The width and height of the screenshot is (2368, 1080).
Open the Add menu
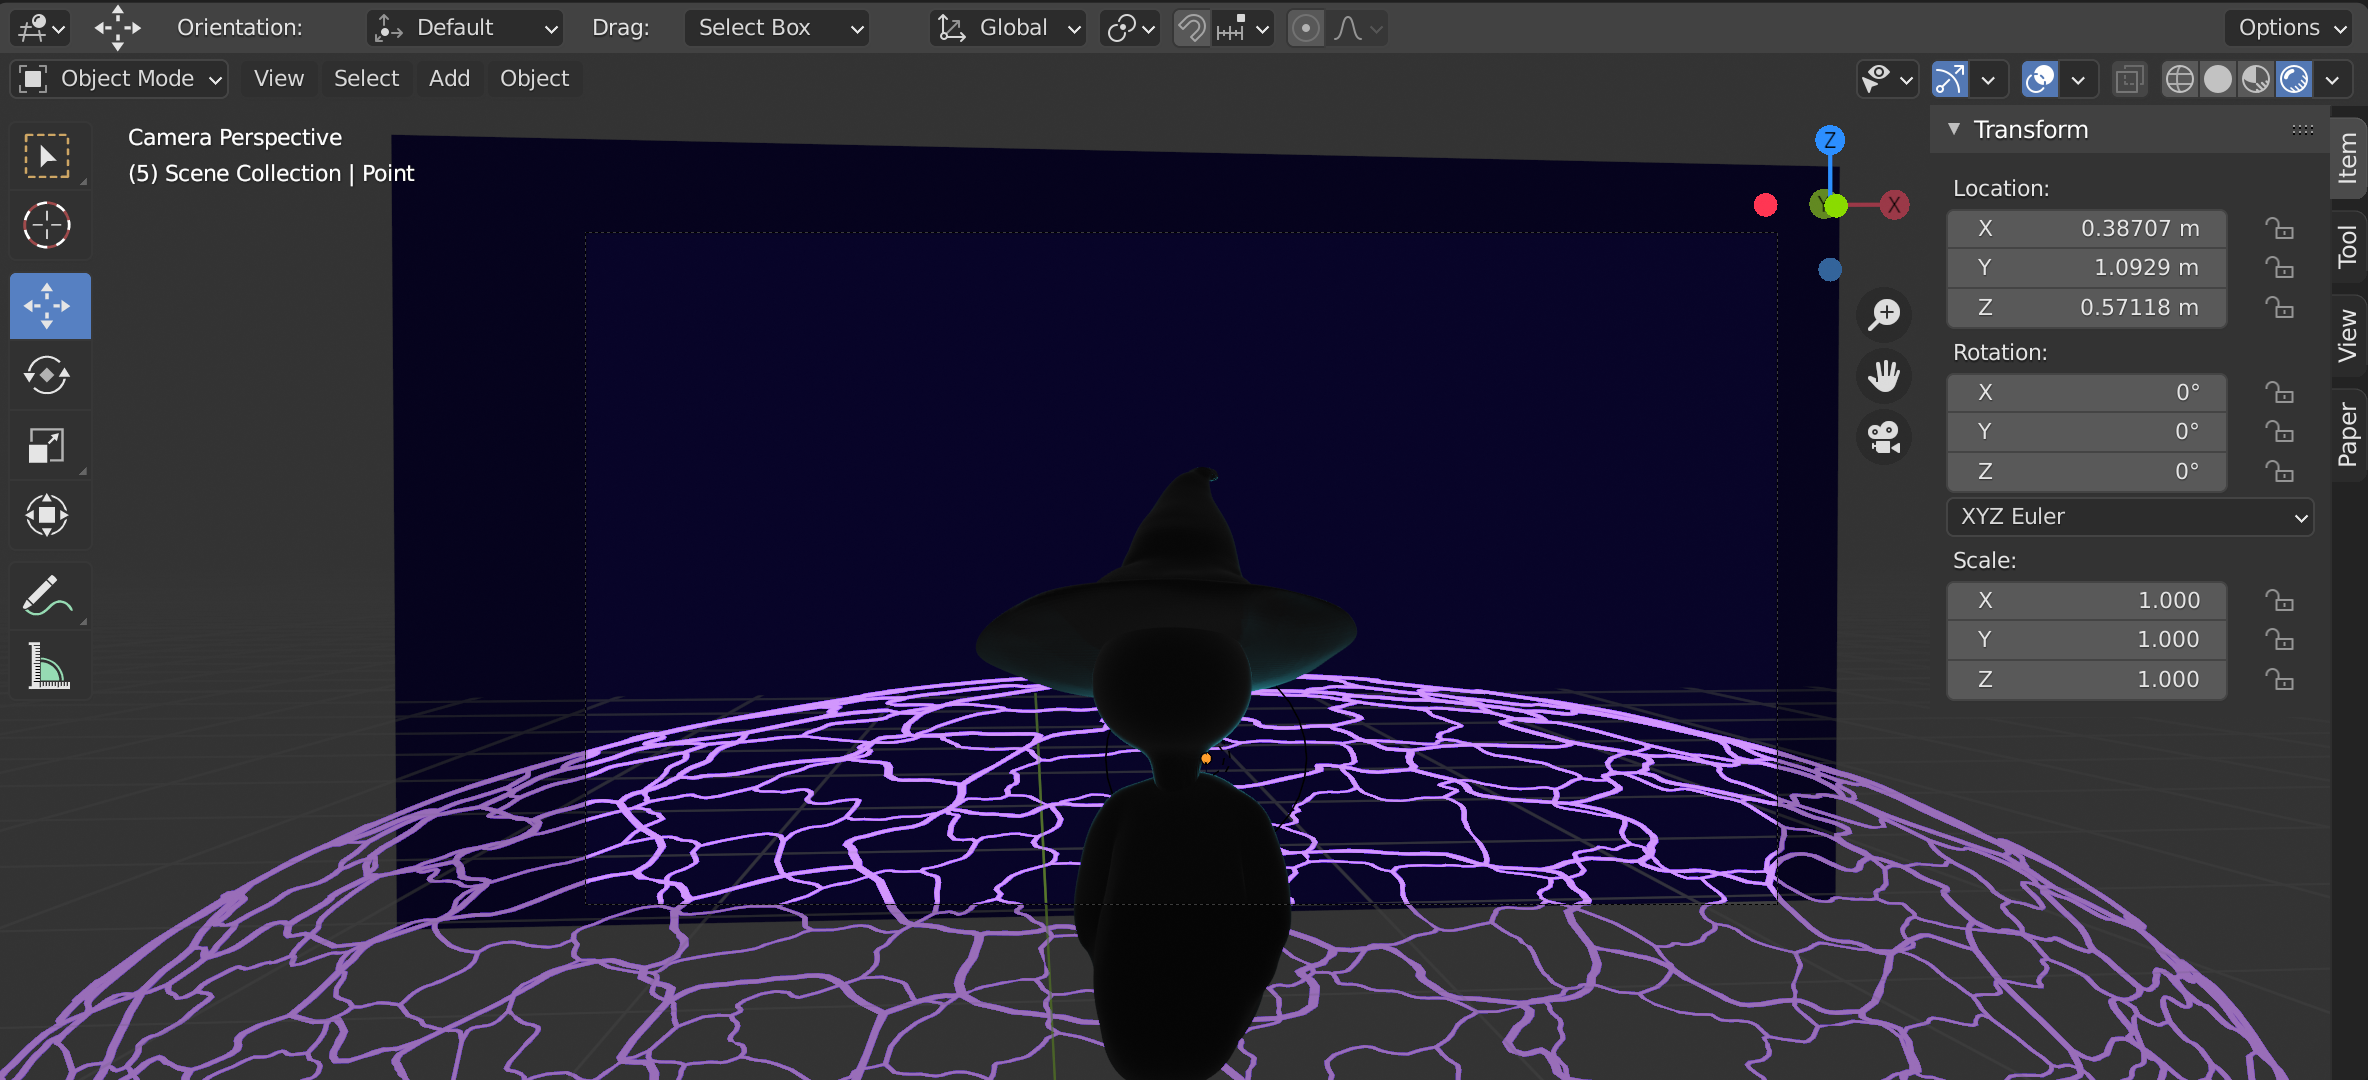click(449, 79)
